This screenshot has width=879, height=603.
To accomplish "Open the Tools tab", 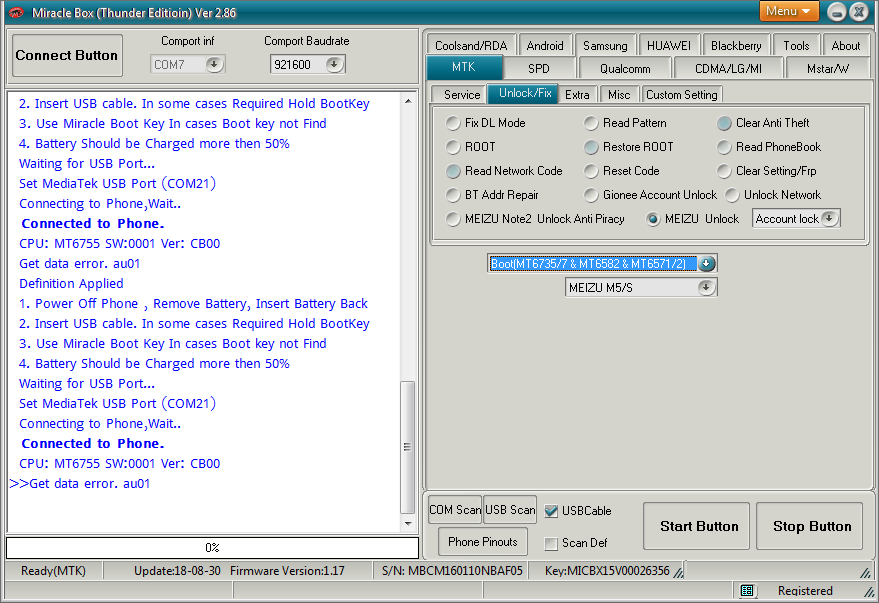I will click(796, 45).
